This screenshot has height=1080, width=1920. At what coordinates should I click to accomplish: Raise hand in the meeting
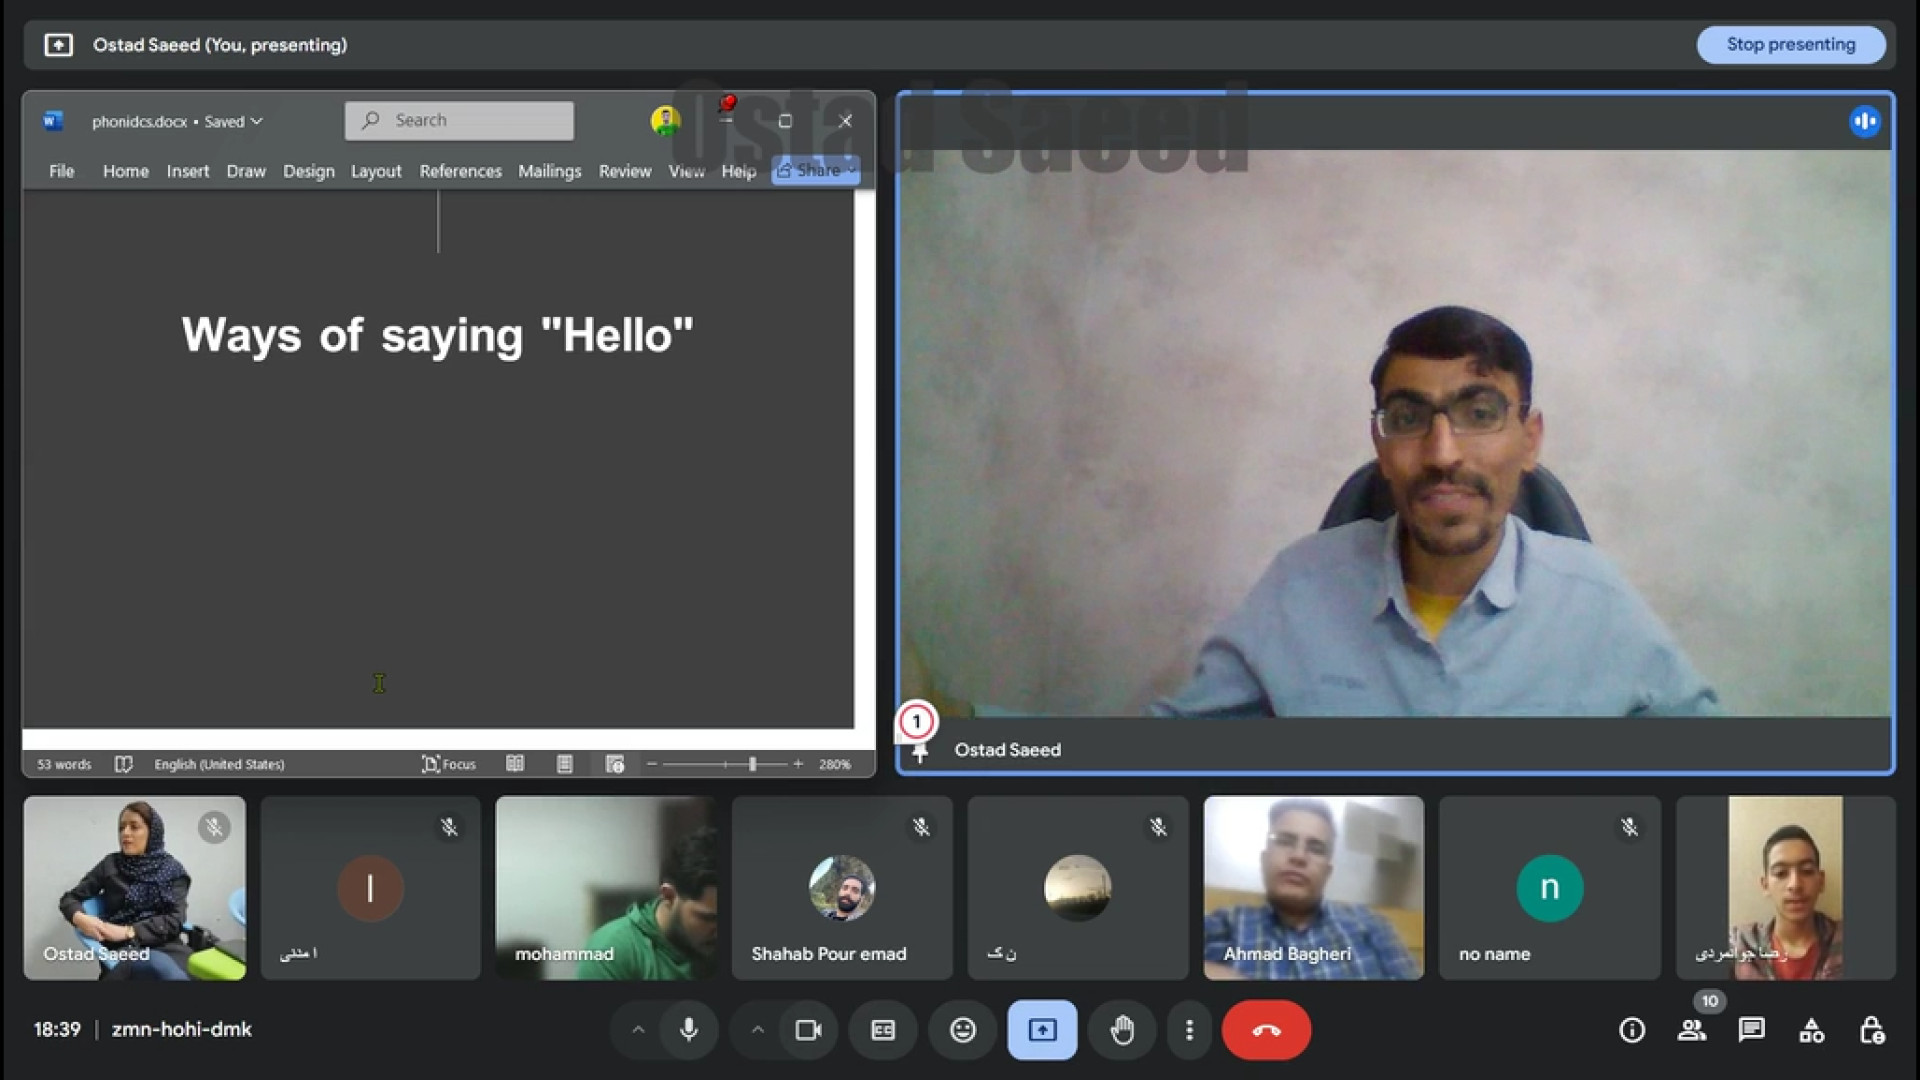point(1122,1030)
